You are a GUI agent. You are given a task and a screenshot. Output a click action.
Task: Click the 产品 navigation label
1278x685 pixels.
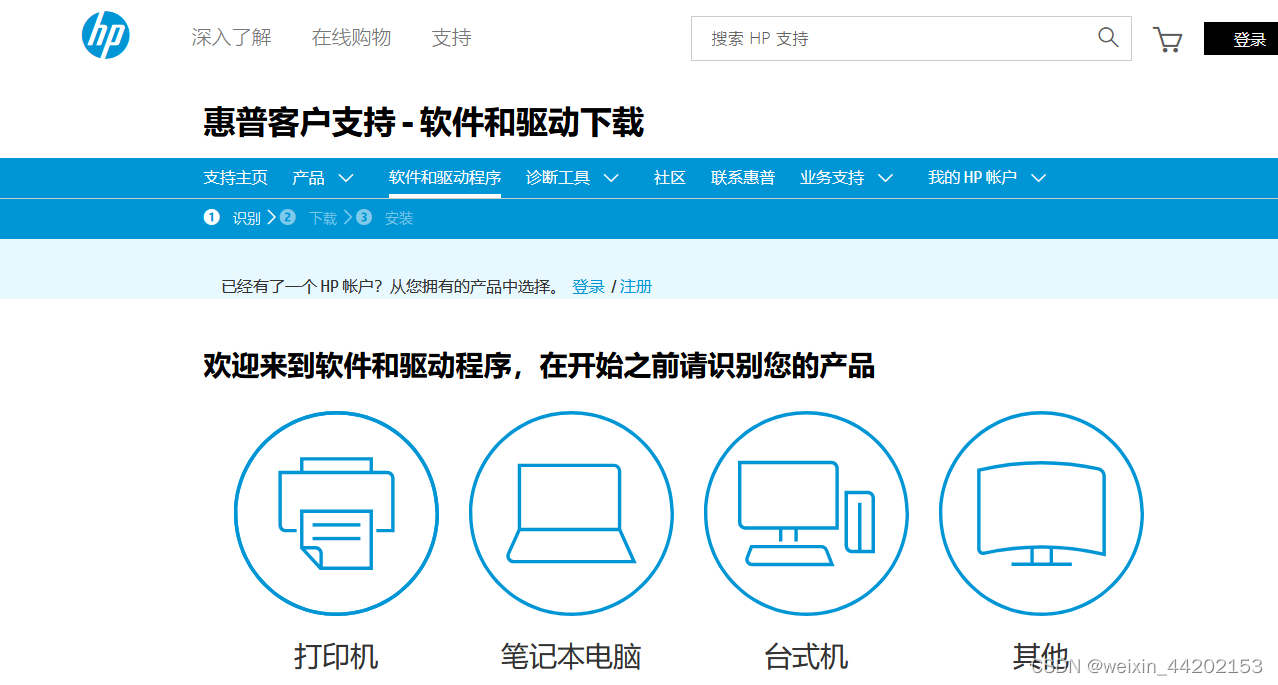tap(308, 178)
